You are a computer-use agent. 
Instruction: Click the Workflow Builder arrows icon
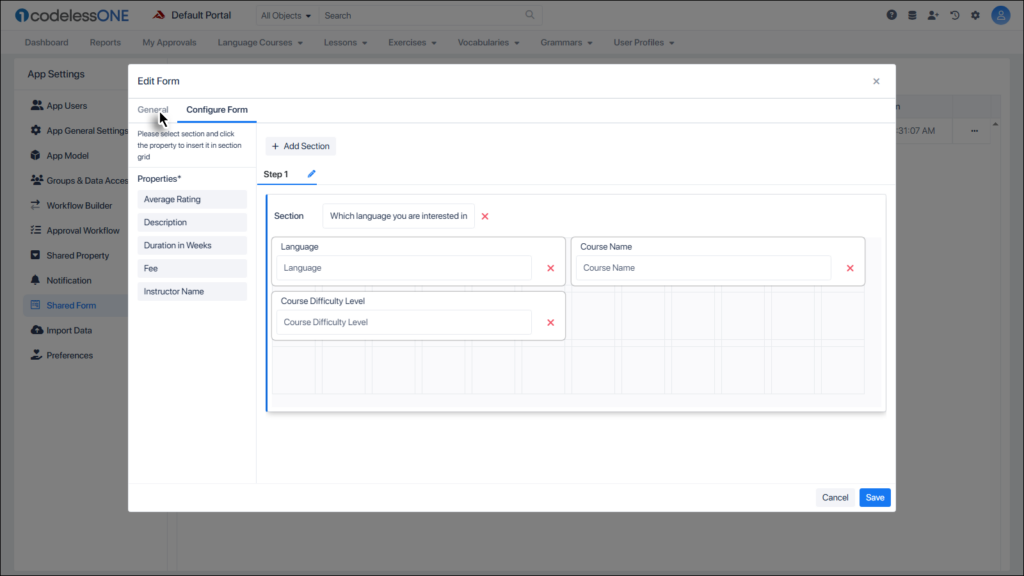(x=35, y=205)
